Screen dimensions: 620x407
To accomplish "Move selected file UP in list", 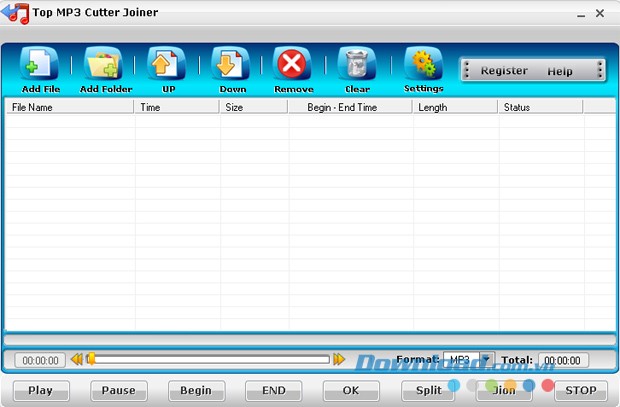I will click(x=167, y=65).
